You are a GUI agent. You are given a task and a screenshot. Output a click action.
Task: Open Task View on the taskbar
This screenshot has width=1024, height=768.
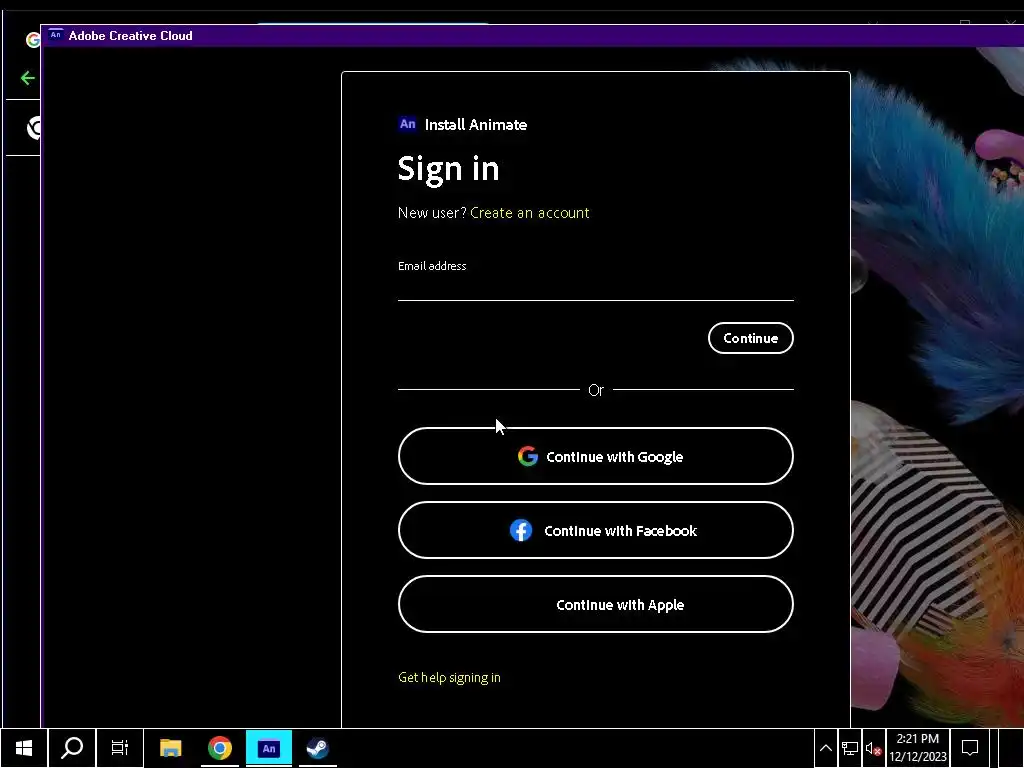tap(120, 748)
